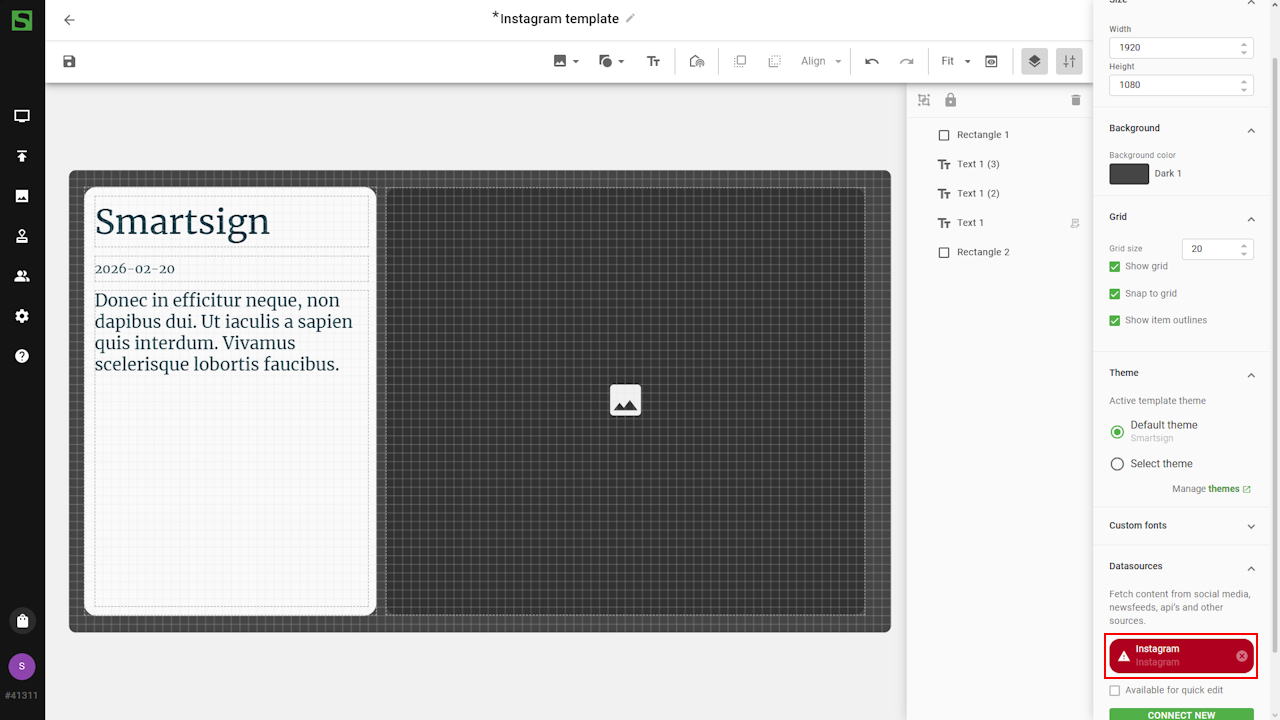This screenshot has width=1280, height=720.
Task: Select the add text tool
Action: [653, 62]
